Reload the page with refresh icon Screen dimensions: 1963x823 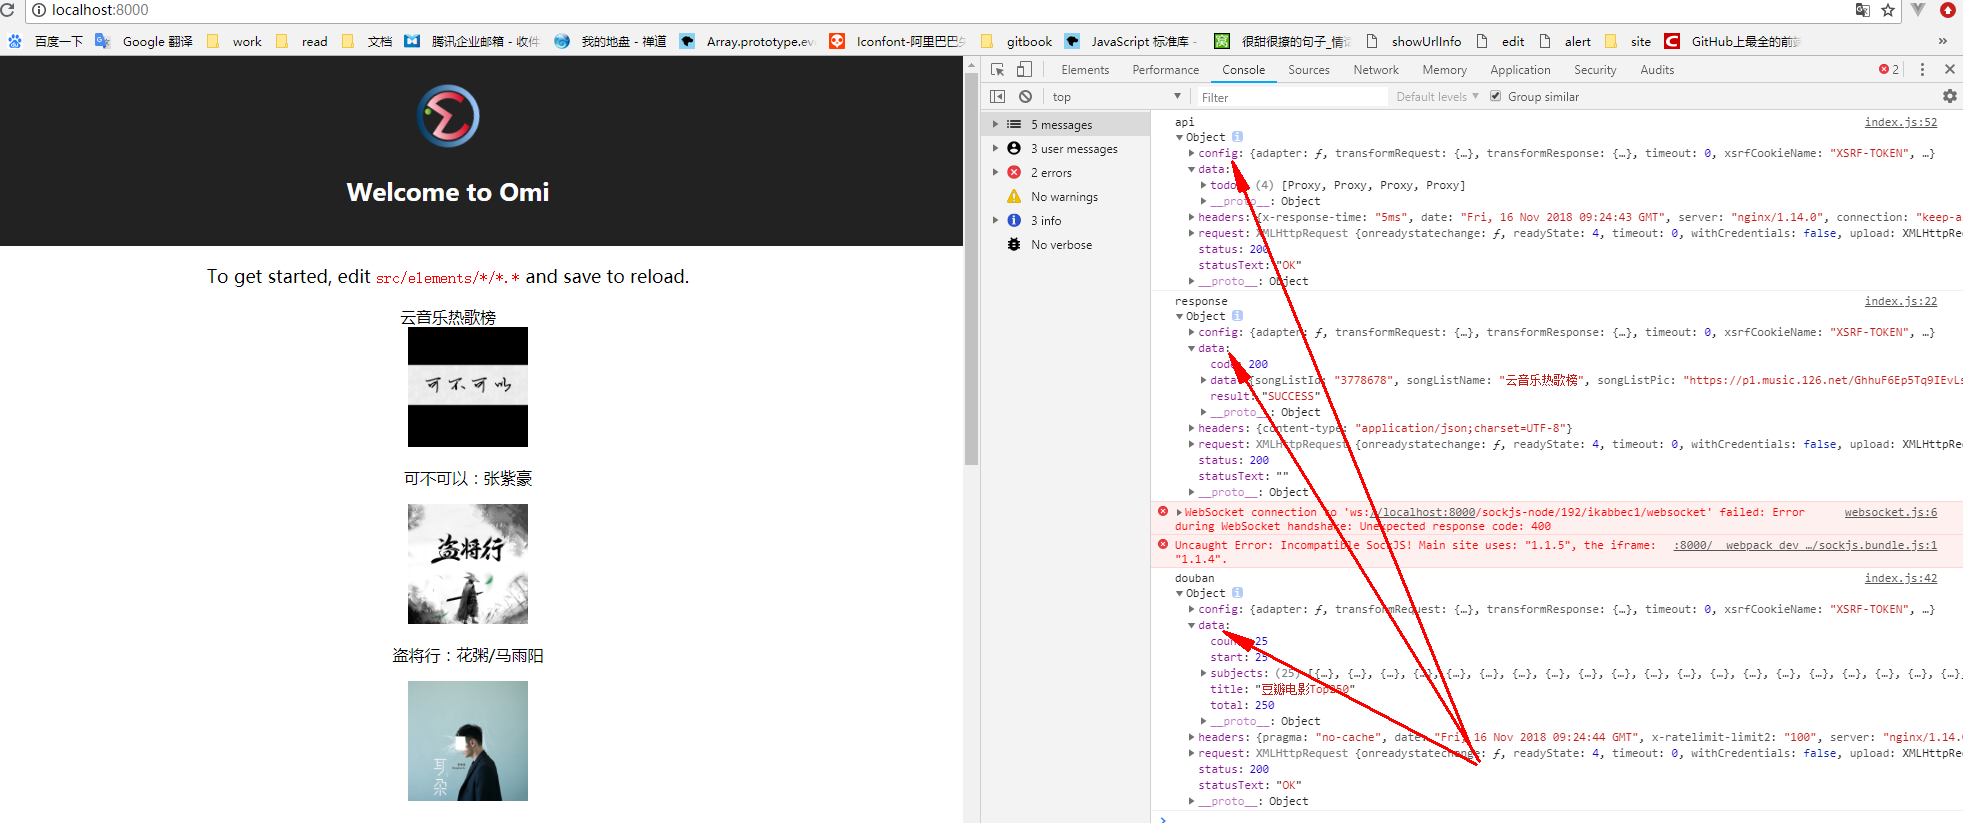click(8, 10)
